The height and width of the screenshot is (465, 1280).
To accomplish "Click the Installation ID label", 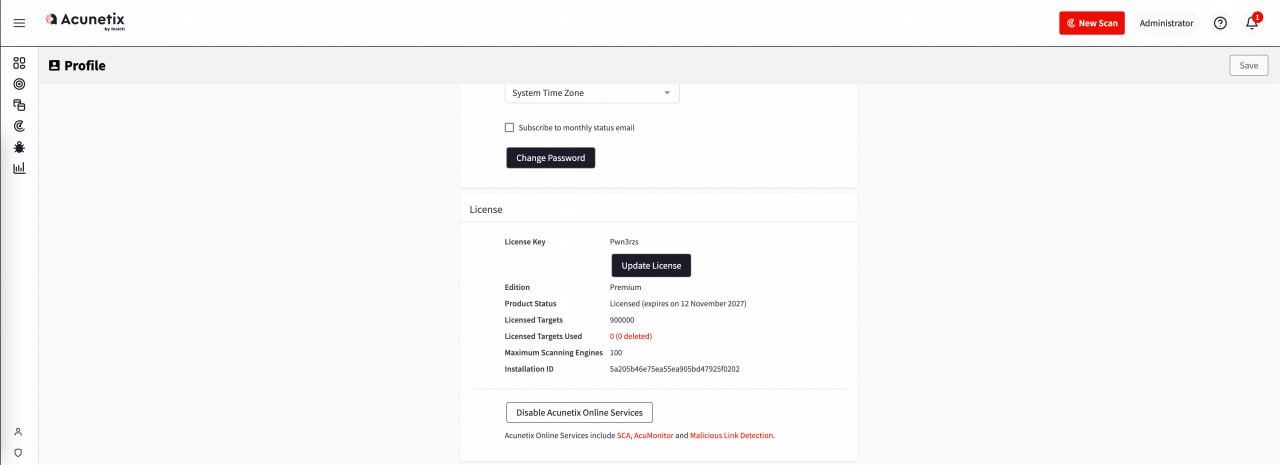I will (x=531, y=369).
